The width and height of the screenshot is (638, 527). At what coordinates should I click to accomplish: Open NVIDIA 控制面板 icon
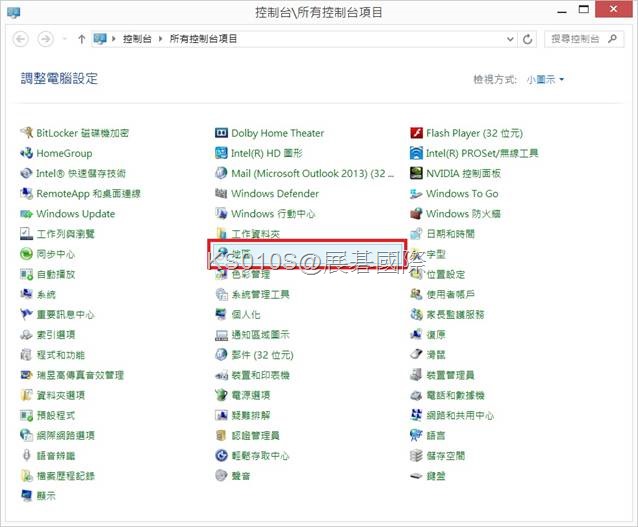[417, 173]
